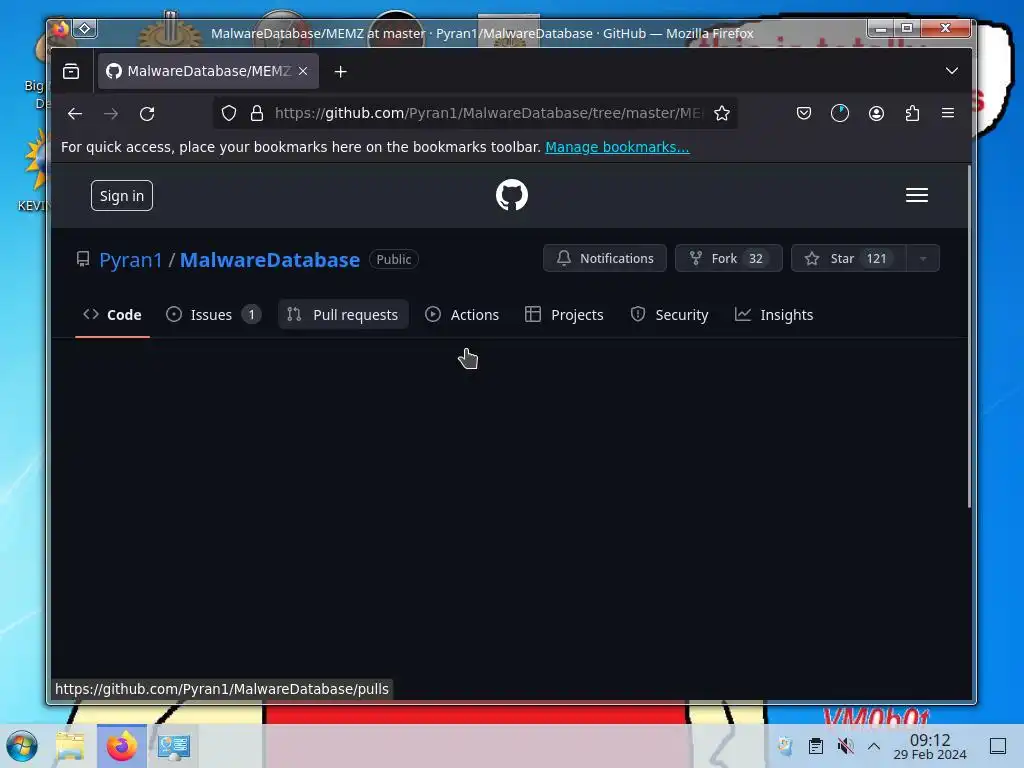Open the Security tab
The height and width of the screenshot is (768, 1024).
(x=669, y=315)
